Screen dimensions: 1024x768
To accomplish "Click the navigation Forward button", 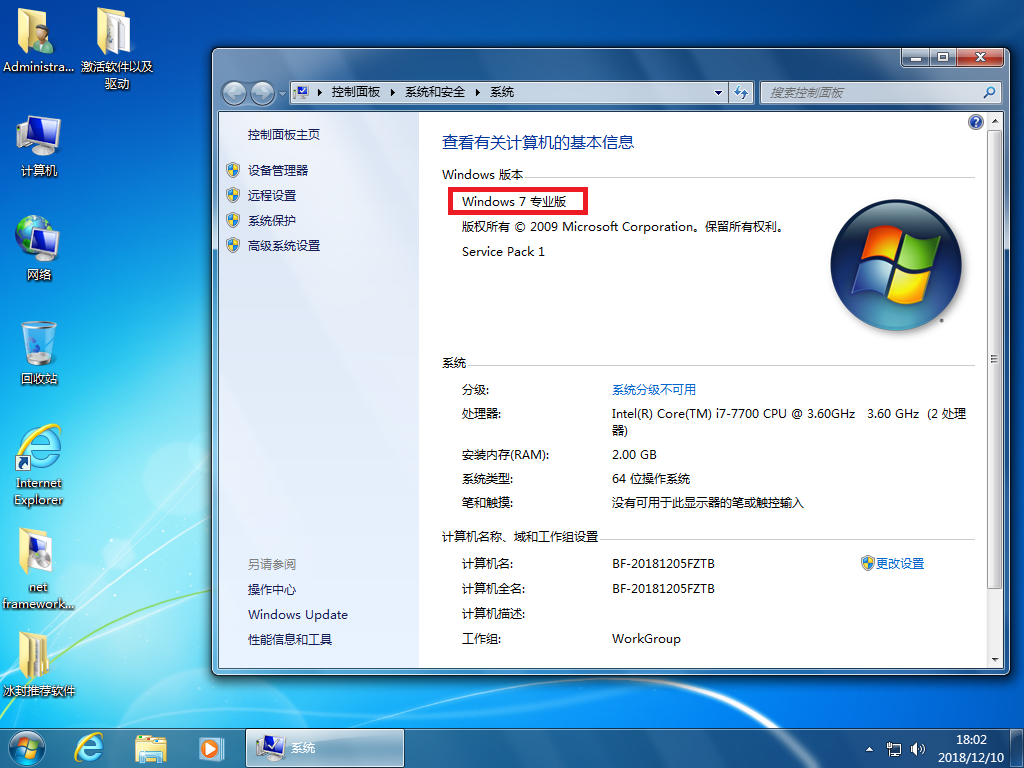I will tap(263, 93).
